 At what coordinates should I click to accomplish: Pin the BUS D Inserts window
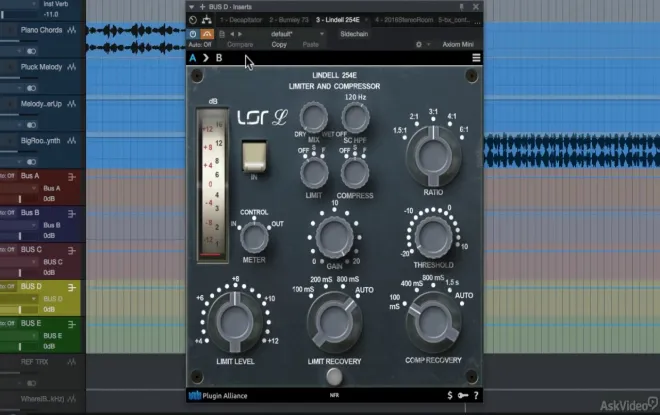[x=462, y=7]
